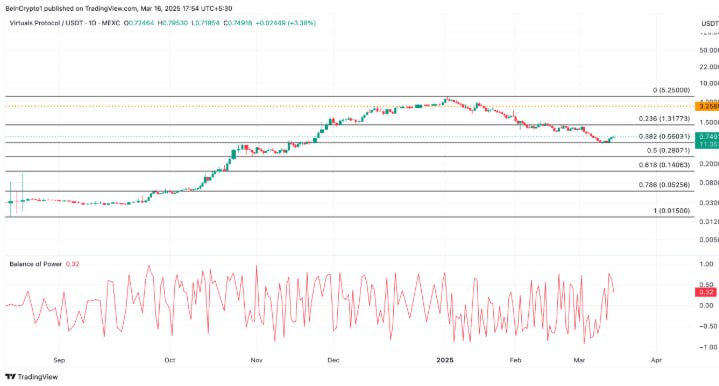The width and height of the screenshot is (719, 386).
Task: Click the change value +0.02449 (+3.38%)
Action: coord(286,23)
